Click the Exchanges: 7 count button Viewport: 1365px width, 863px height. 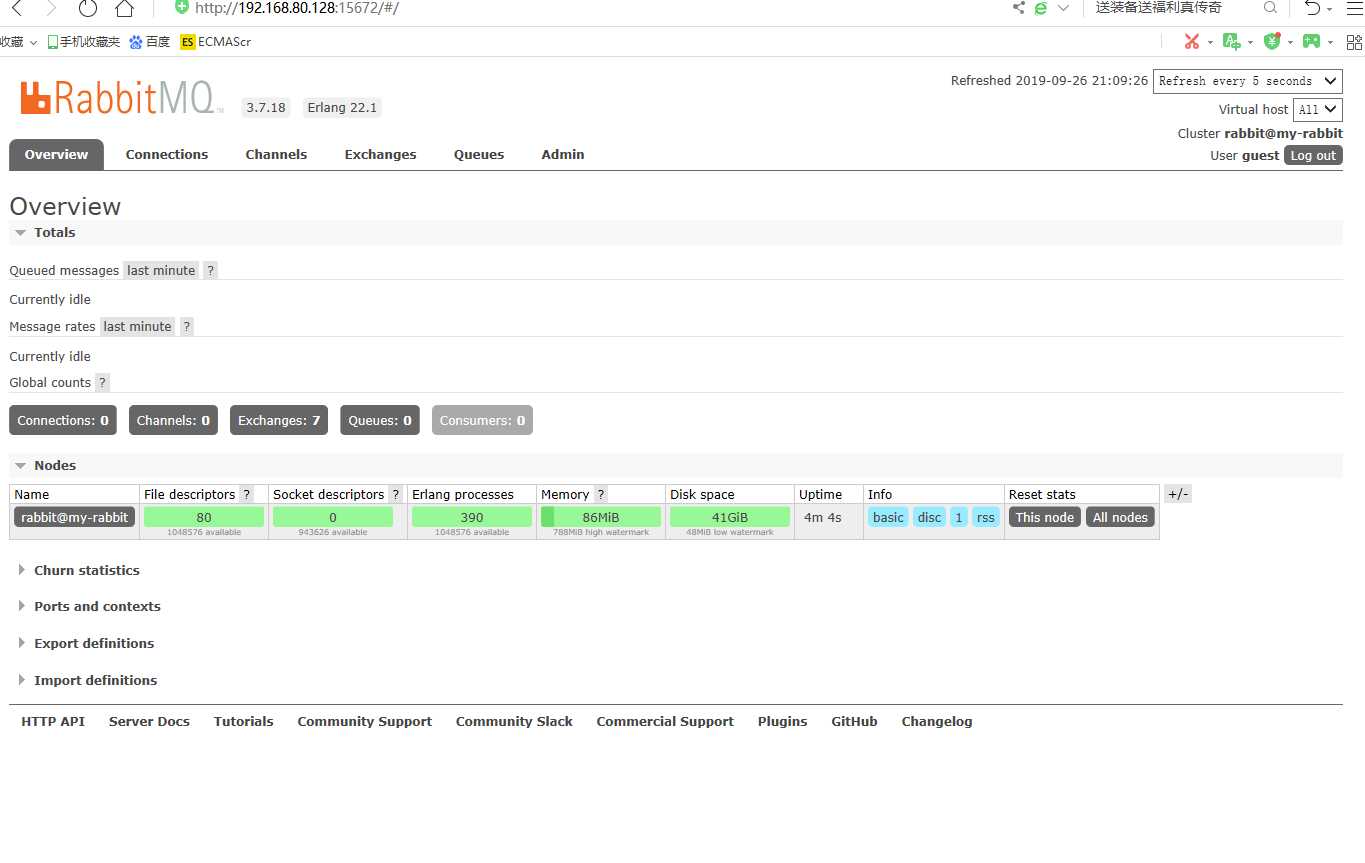pyautogui.click(x=279, y=421)
